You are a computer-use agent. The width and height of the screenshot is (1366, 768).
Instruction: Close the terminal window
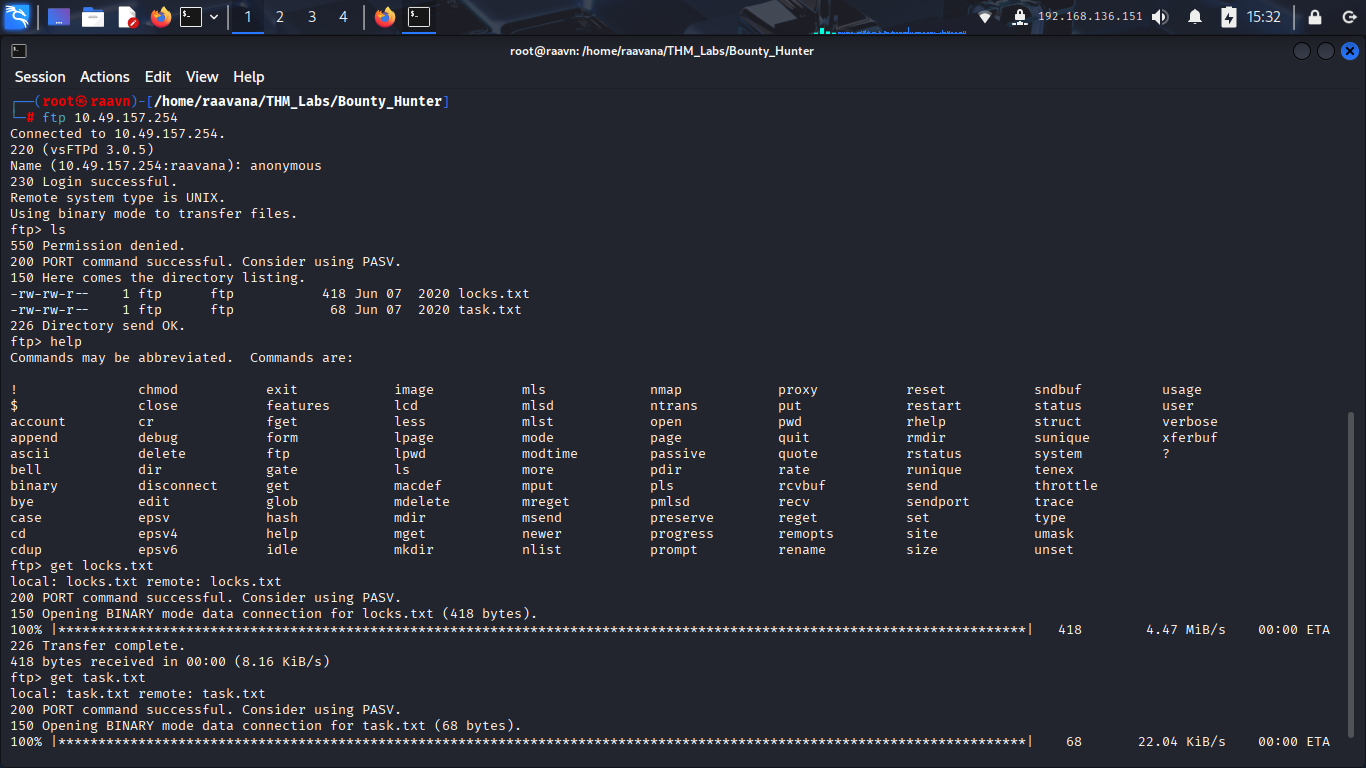(x=1349, y=51)
